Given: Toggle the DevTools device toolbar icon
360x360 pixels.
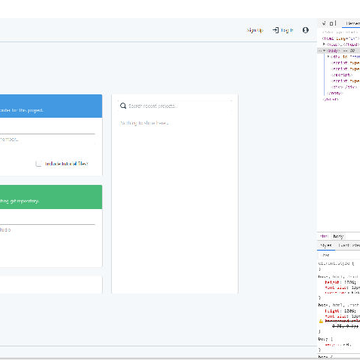Looking at the screenshot, I should [332, 23].
